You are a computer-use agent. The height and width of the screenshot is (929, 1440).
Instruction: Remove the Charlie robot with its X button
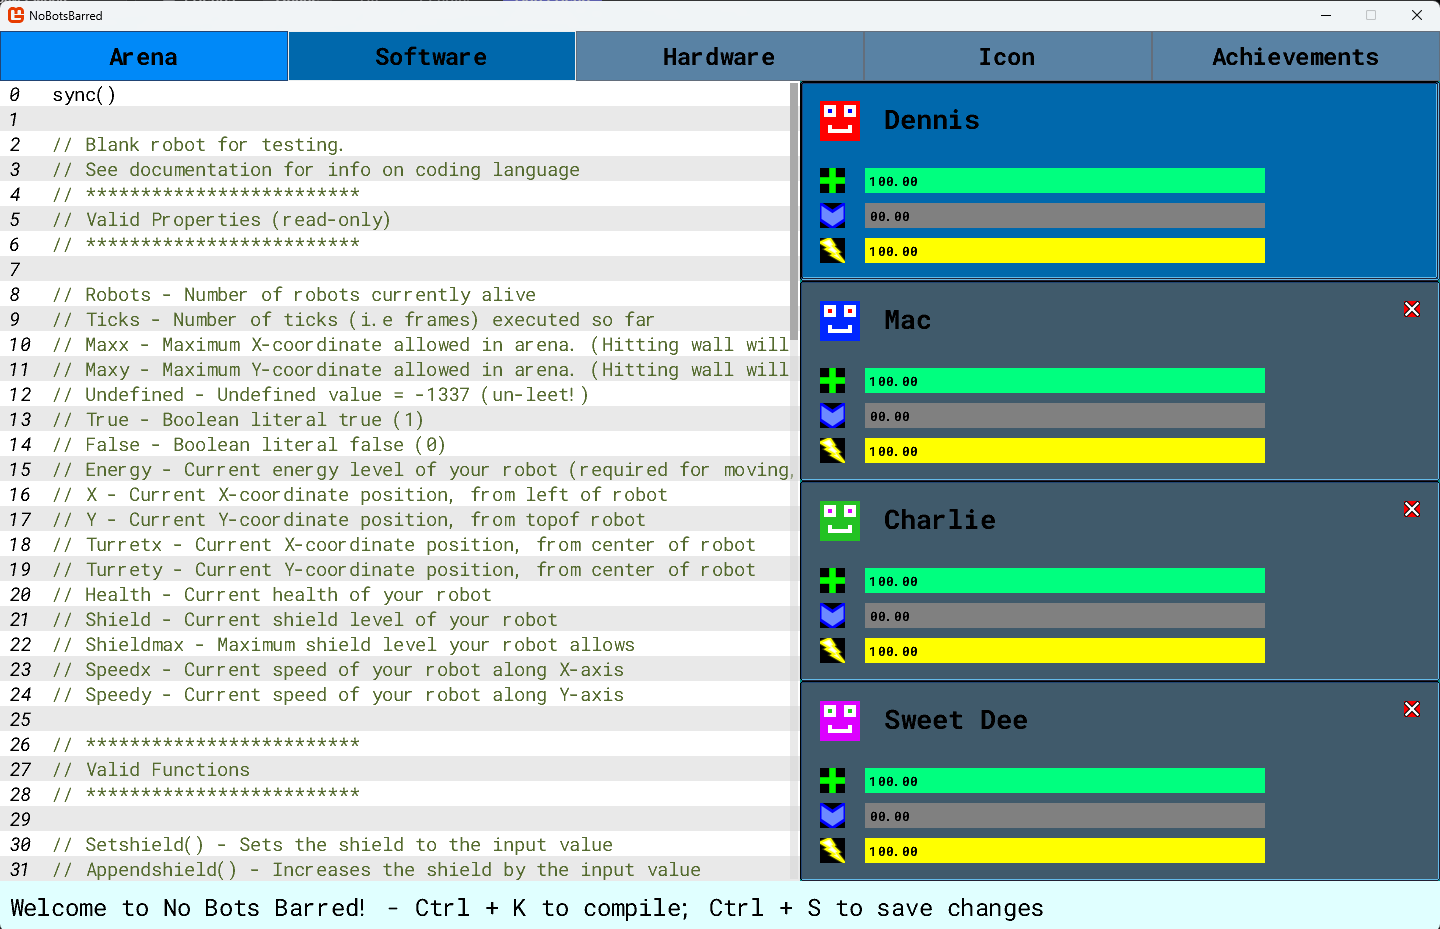tap(1412, 510)
